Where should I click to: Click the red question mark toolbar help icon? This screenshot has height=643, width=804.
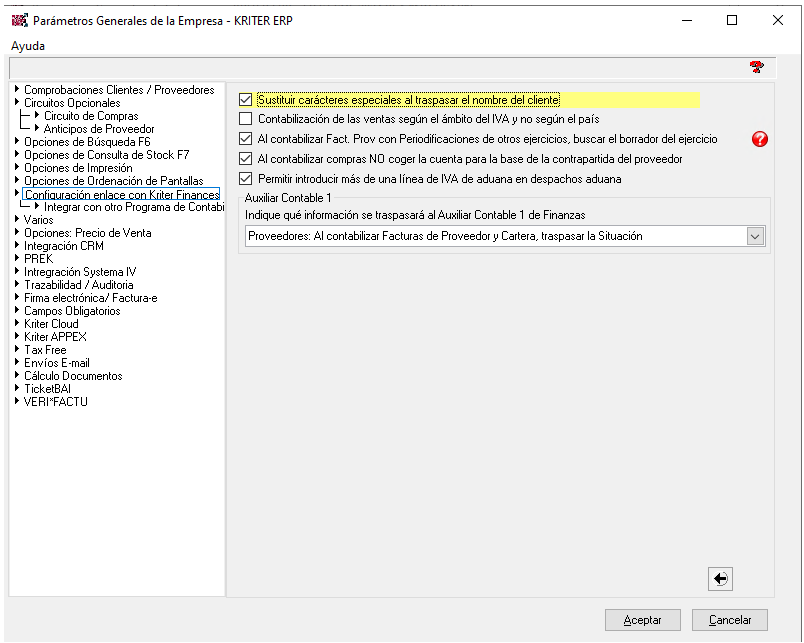click(x=756, y=67)
